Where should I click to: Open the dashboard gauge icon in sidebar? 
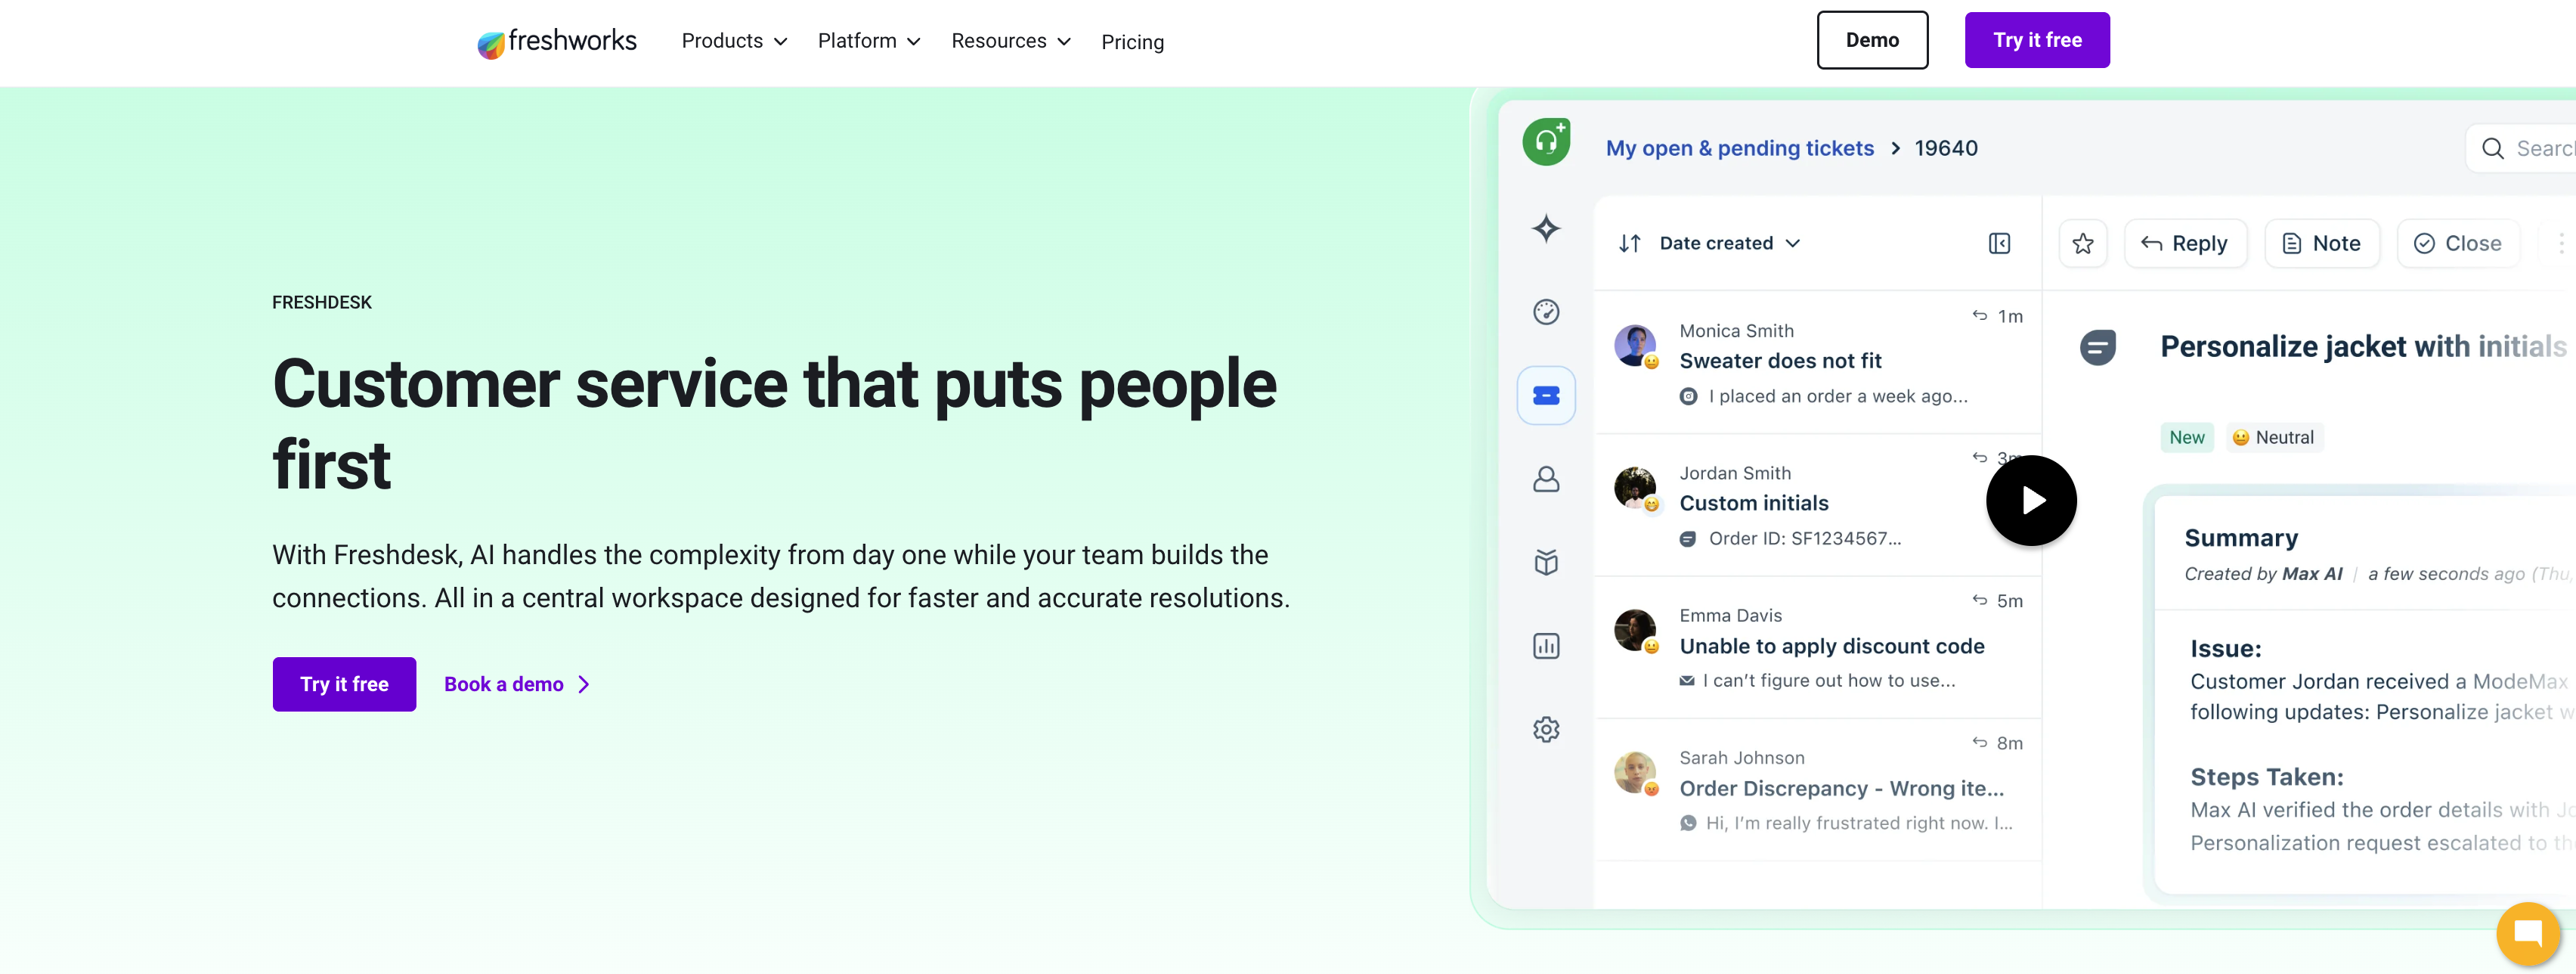click(1546, 312)
